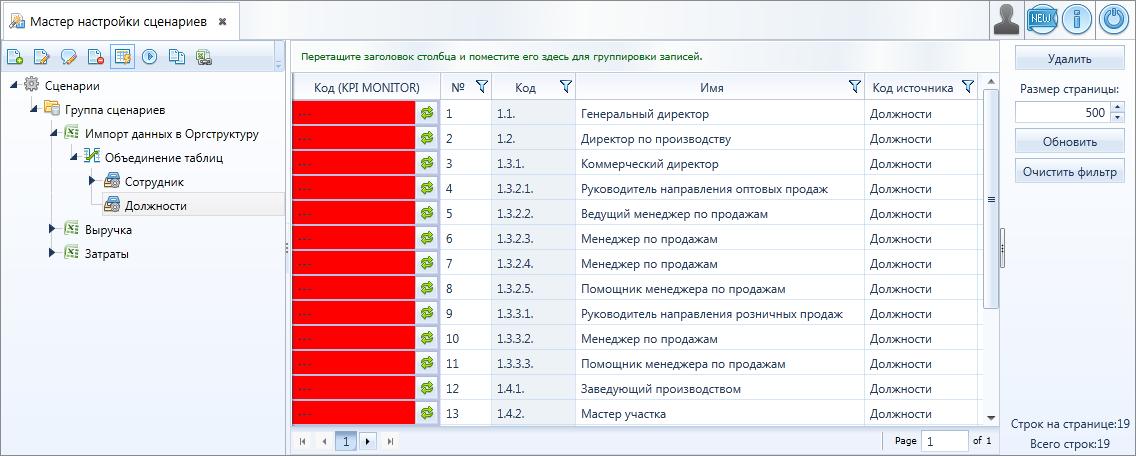Click the delete scenario icon
This screenshot has width=1136, height=456.
(x=94, y=56)
